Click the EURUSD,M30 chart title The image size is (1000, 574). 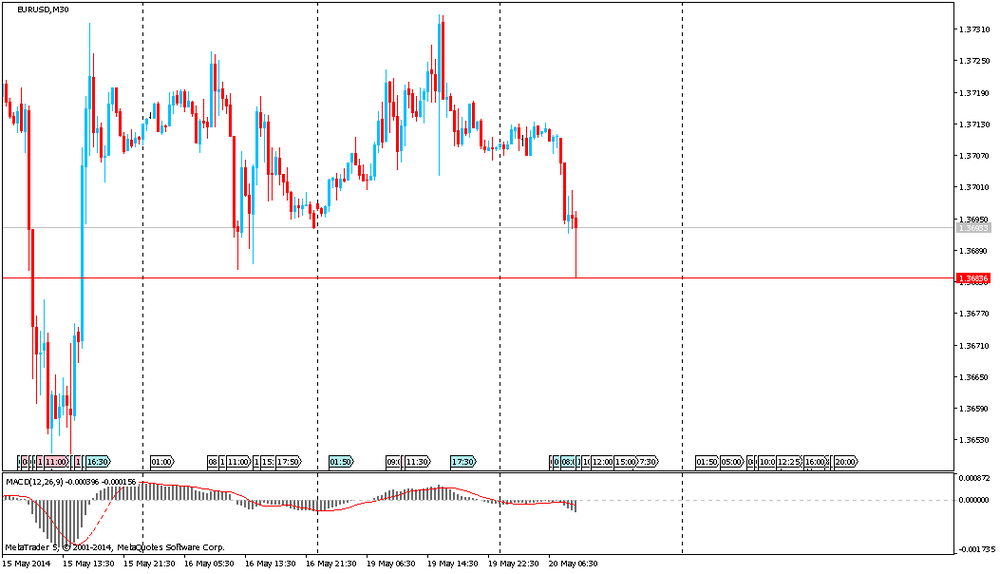(44, 10)
